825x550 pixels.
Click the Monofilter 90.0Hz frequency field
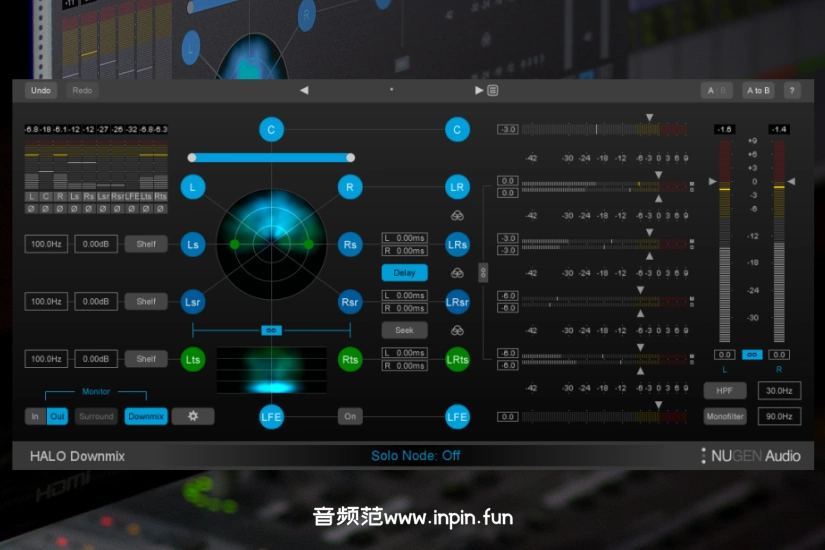[x=779, y=416]
